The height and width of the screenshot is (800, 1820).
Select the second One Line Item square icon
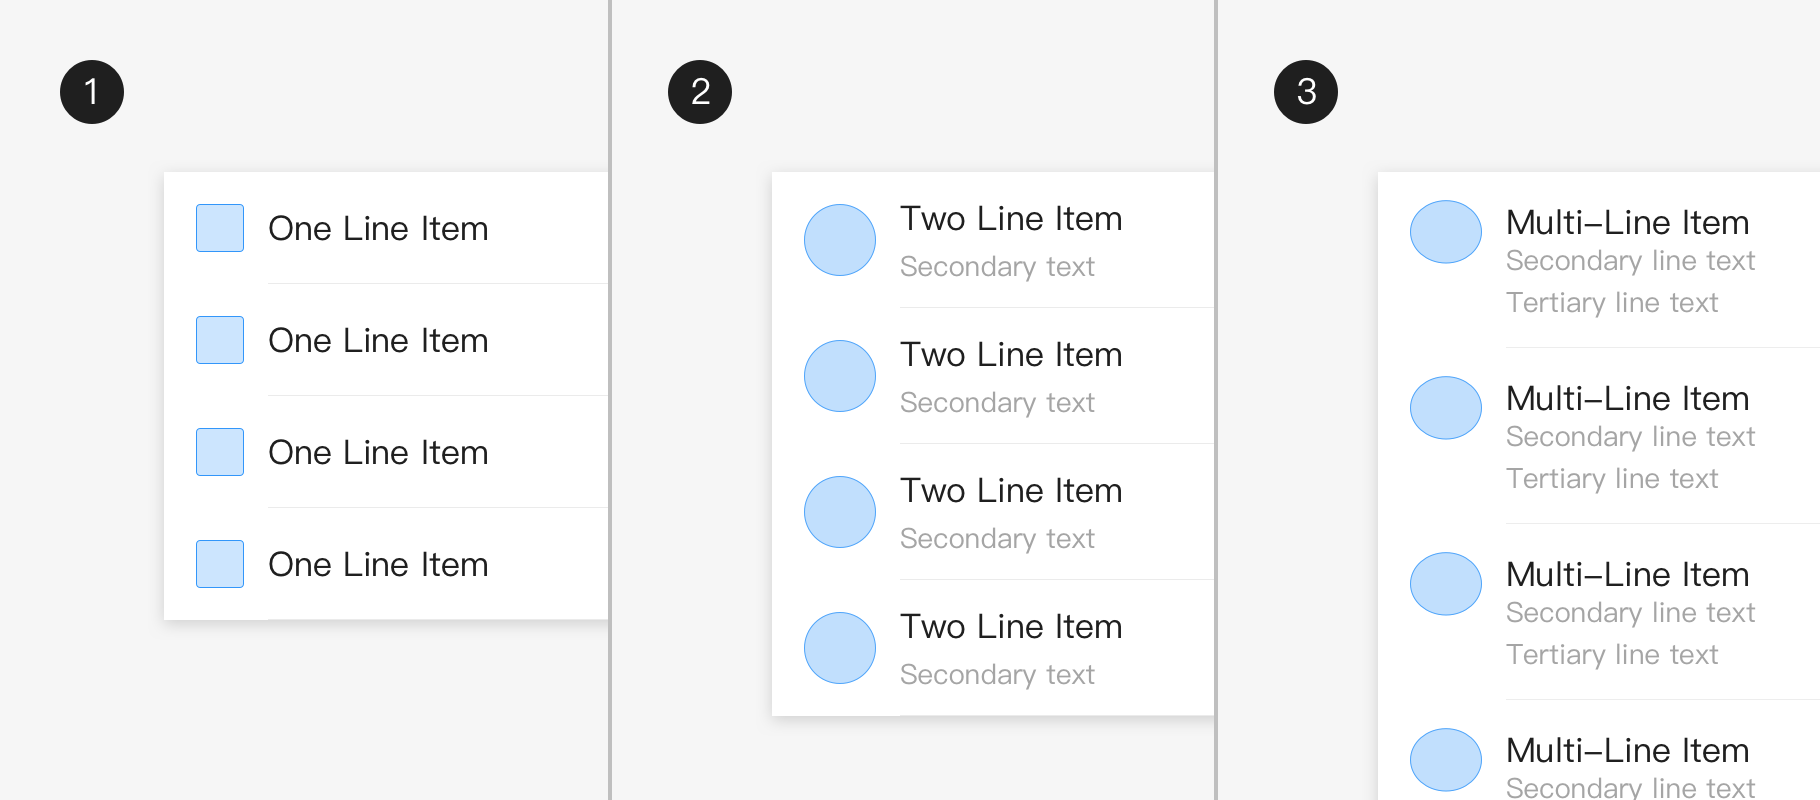(x=220, y=340)
